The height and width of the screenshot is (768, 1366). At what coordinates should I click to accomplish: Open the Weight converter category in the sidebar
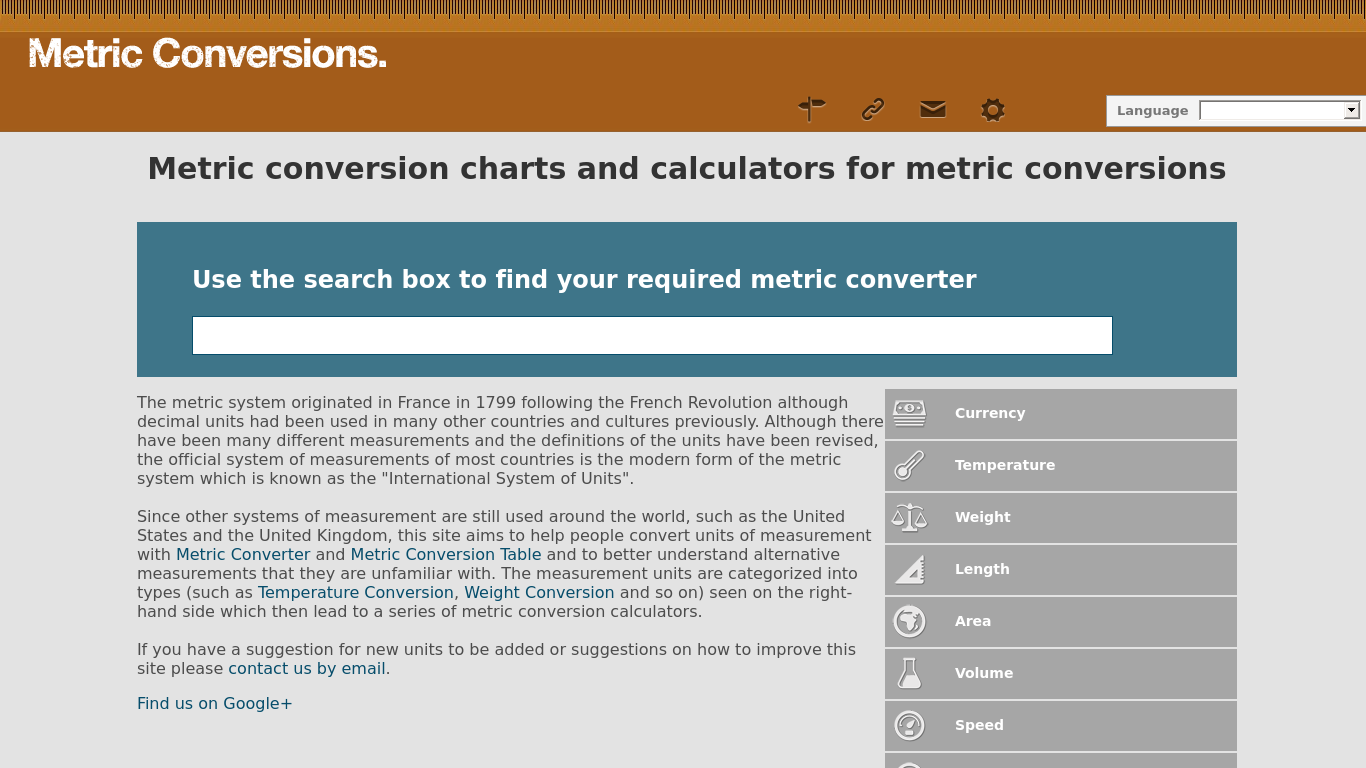[x=982, y=517]
